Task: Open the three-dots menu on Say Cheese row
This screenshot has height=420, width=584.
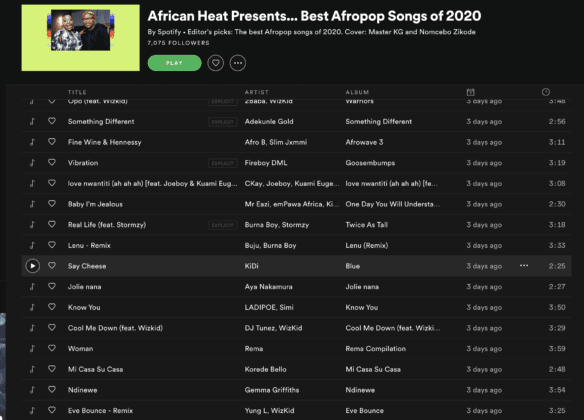Action: [x=524, y=265]
